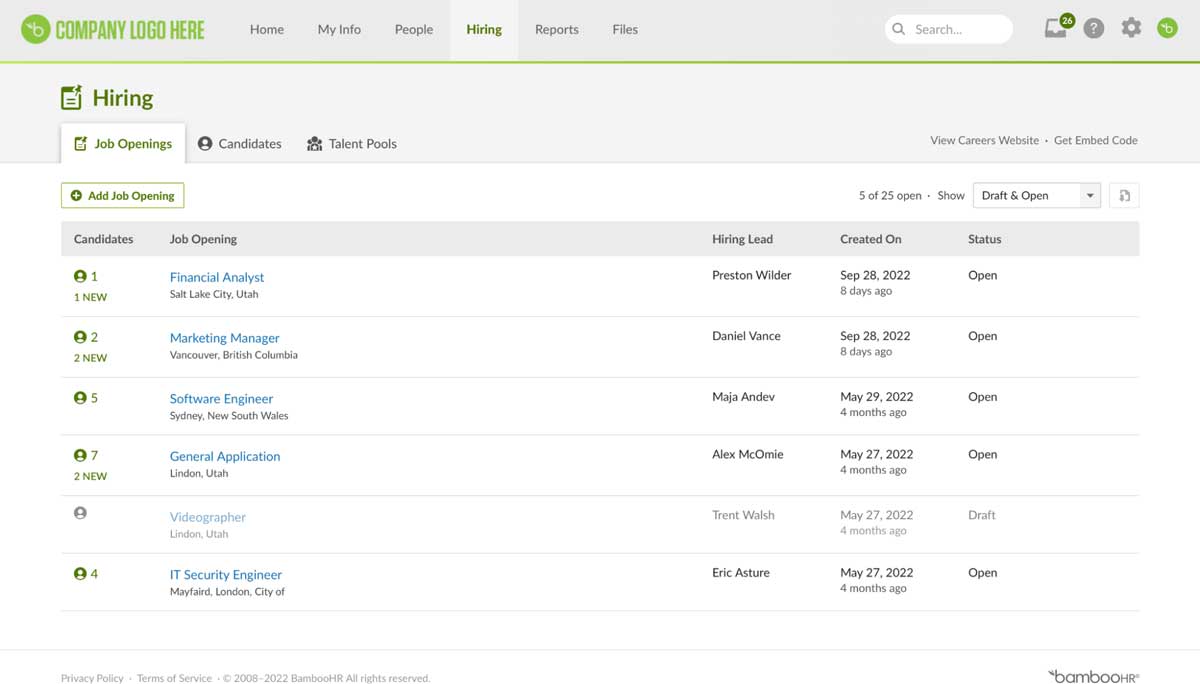Click the Hiring clipboard icon in the page header
Viewport: 1200px width, 684px height.
tap(71, 96)
